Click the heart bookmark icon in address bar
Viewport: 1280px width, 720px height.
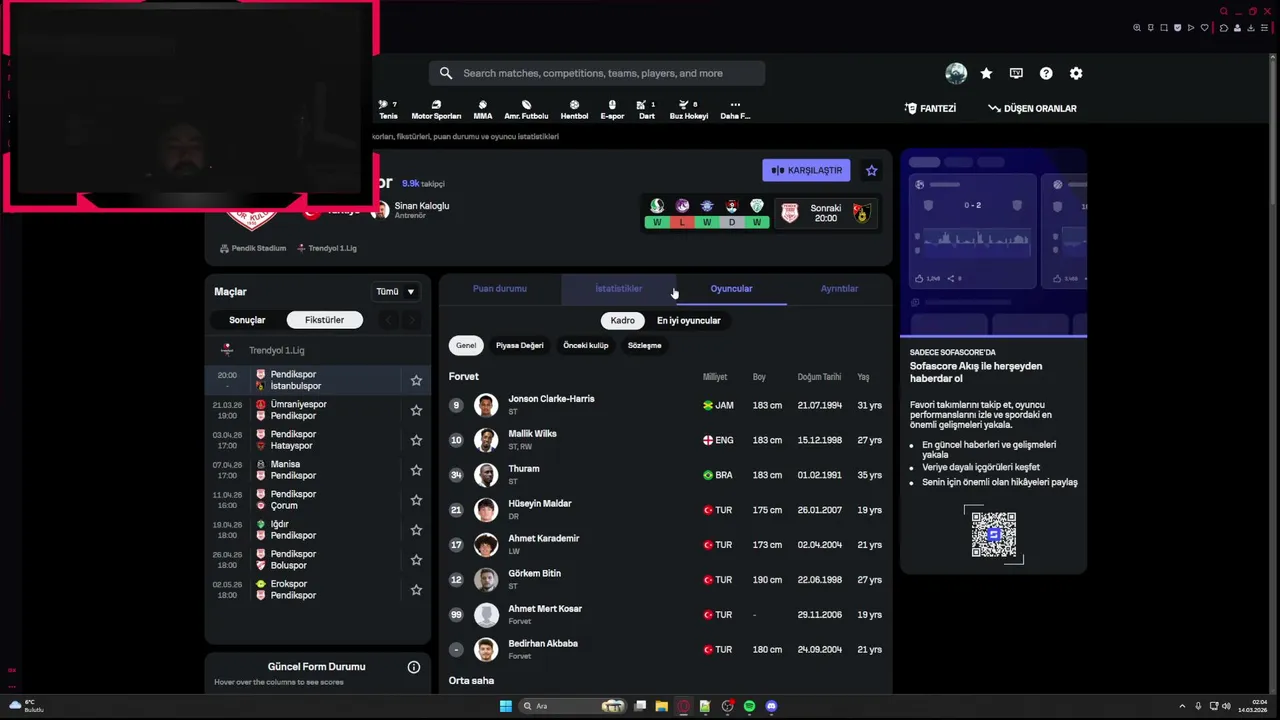click(1205, 28)
